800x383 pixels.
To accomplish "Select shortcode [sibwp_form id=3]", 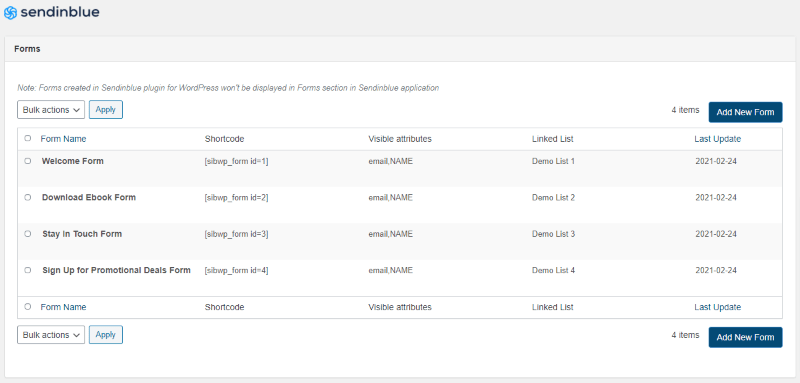I will click(x=236, y=234).
